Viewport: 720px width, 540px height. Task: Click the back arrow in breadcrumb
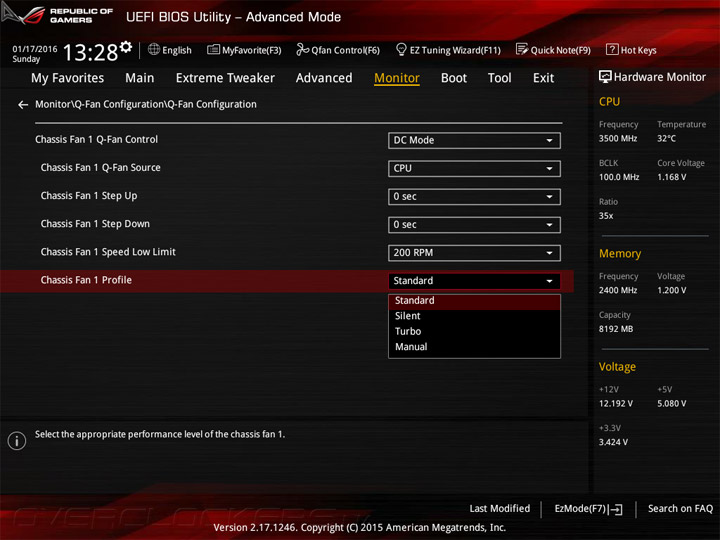(x=23, y=105)
